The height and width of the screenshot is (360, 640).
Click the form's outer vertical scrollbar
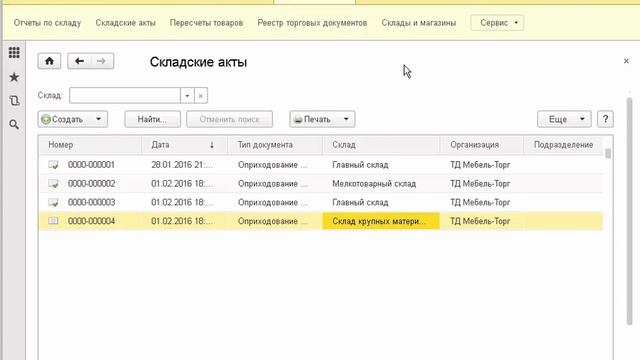pyautogui.click(x=629, y=211)
